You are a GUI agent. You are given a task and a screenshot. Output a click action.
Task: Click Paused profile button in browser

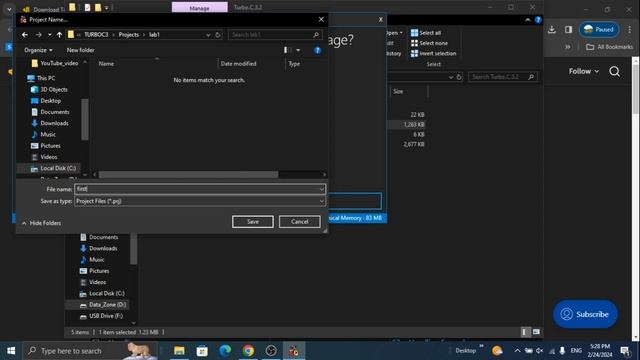(599, 29)
